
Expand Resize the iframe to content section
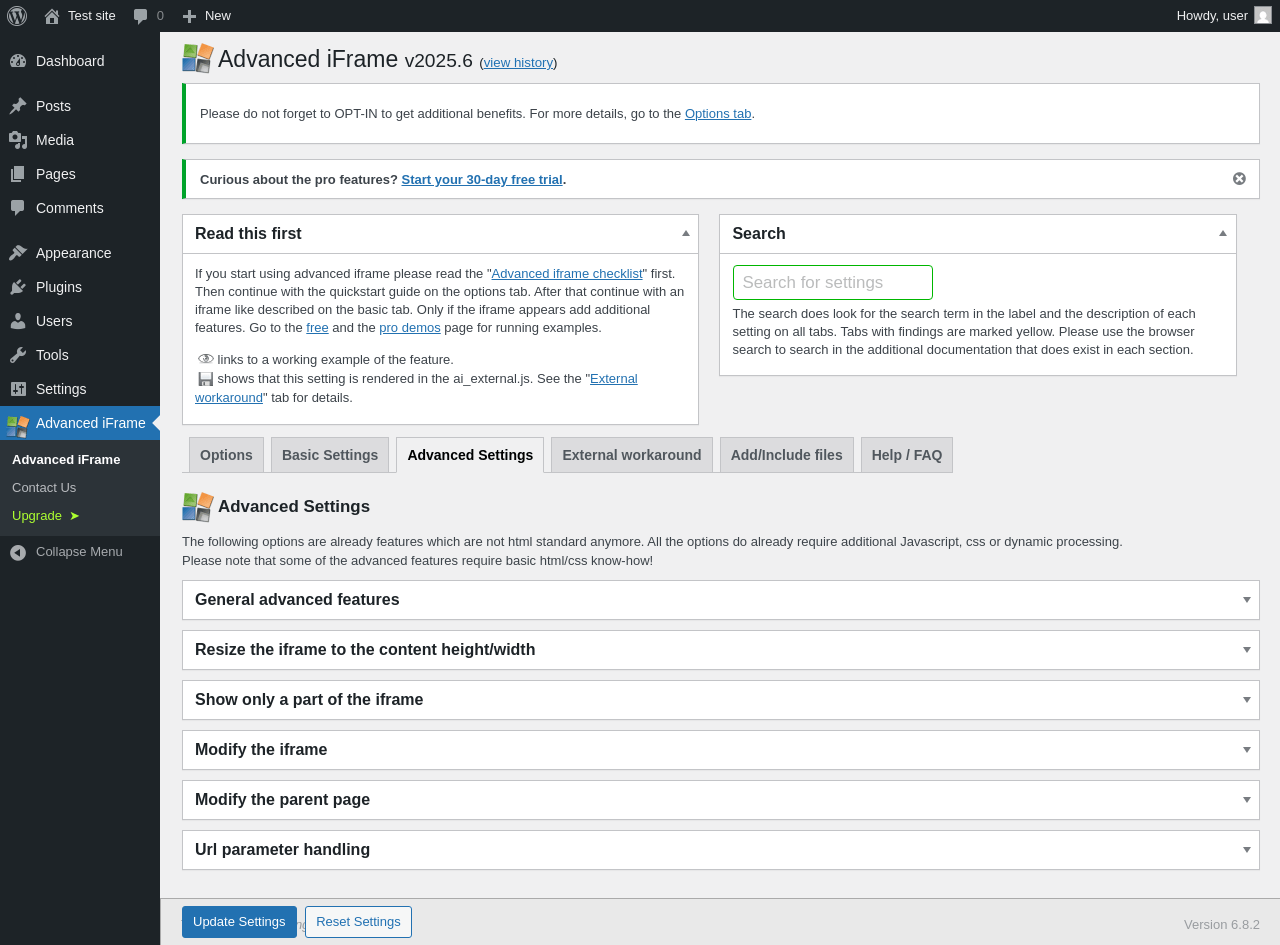coord(720,650)
